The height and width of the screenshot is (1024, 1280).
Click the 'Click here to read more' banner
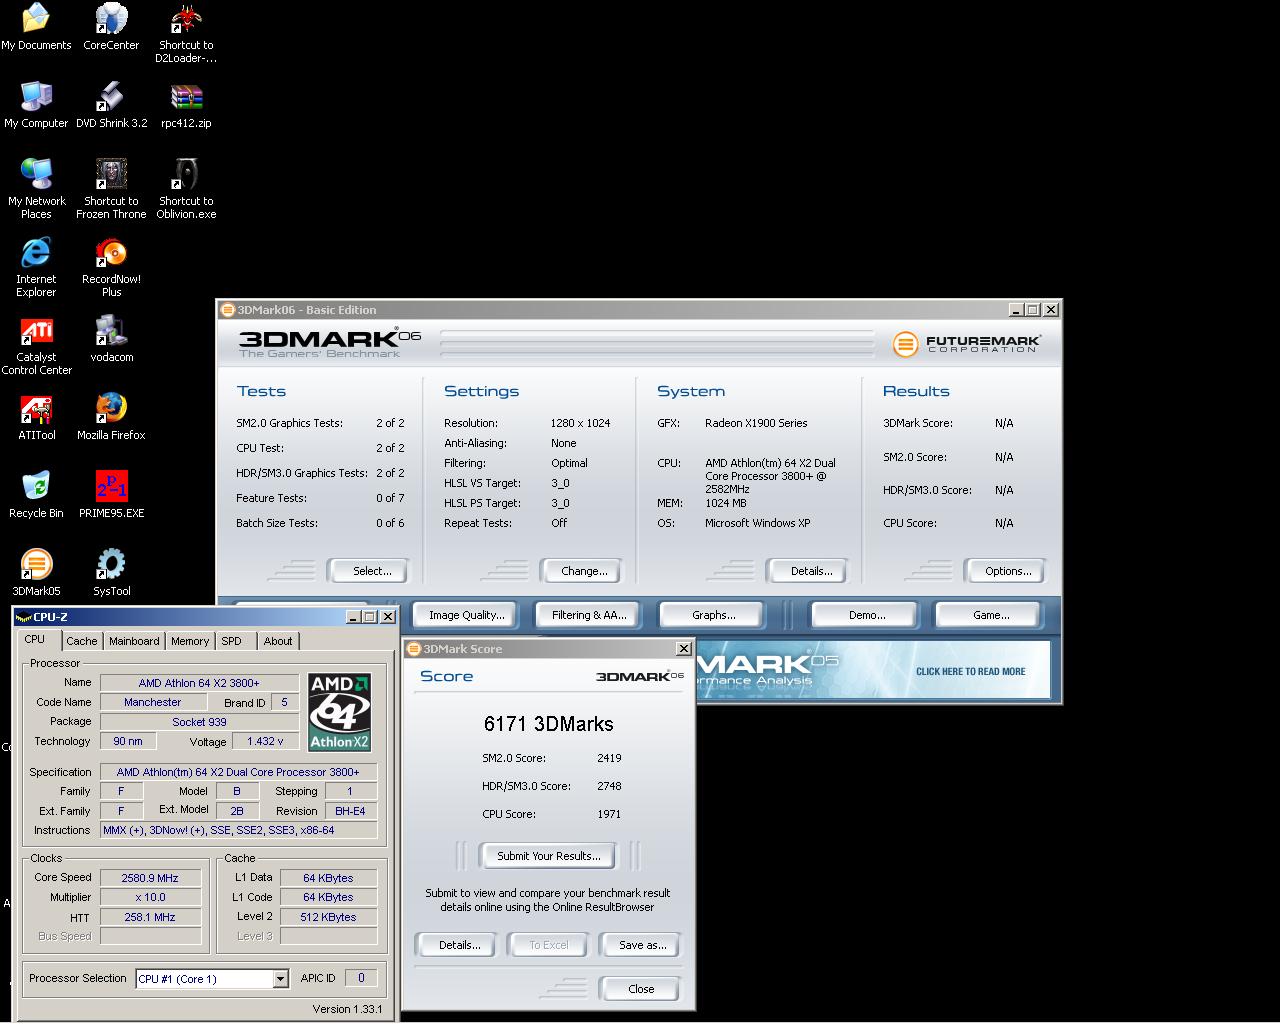coord(970,671)
